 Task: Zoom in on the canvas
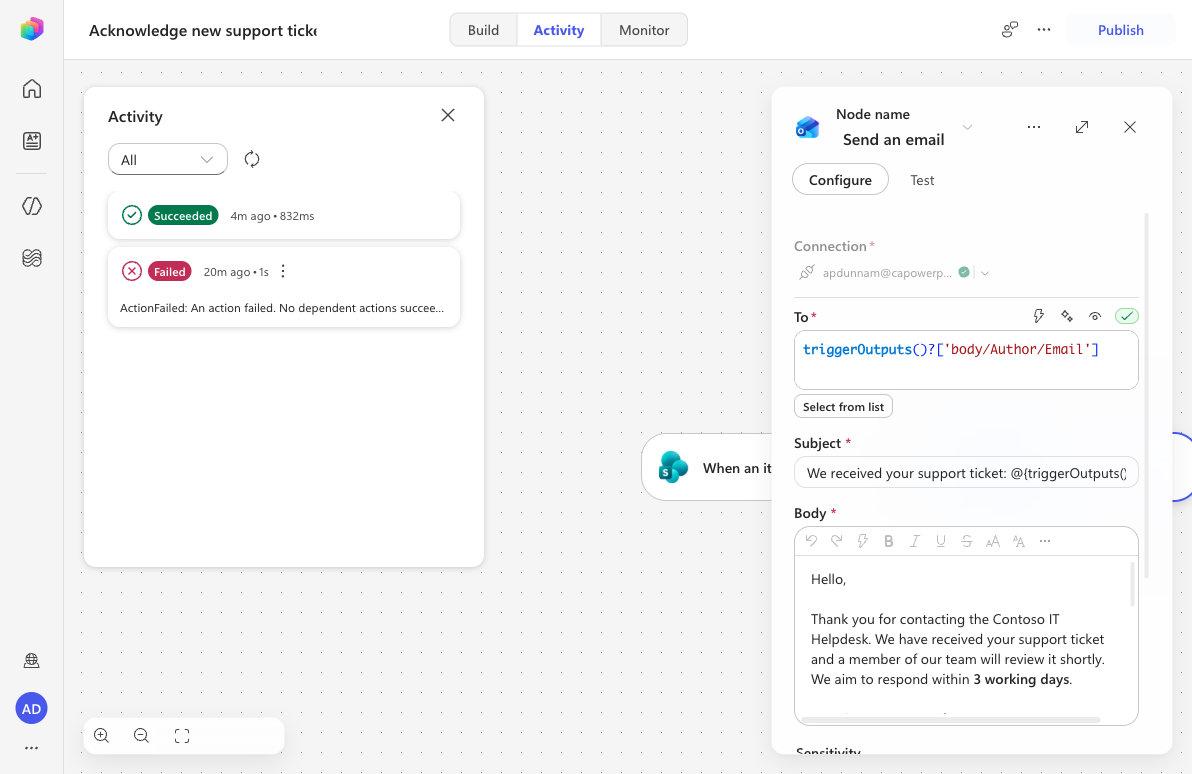(101, 735)
